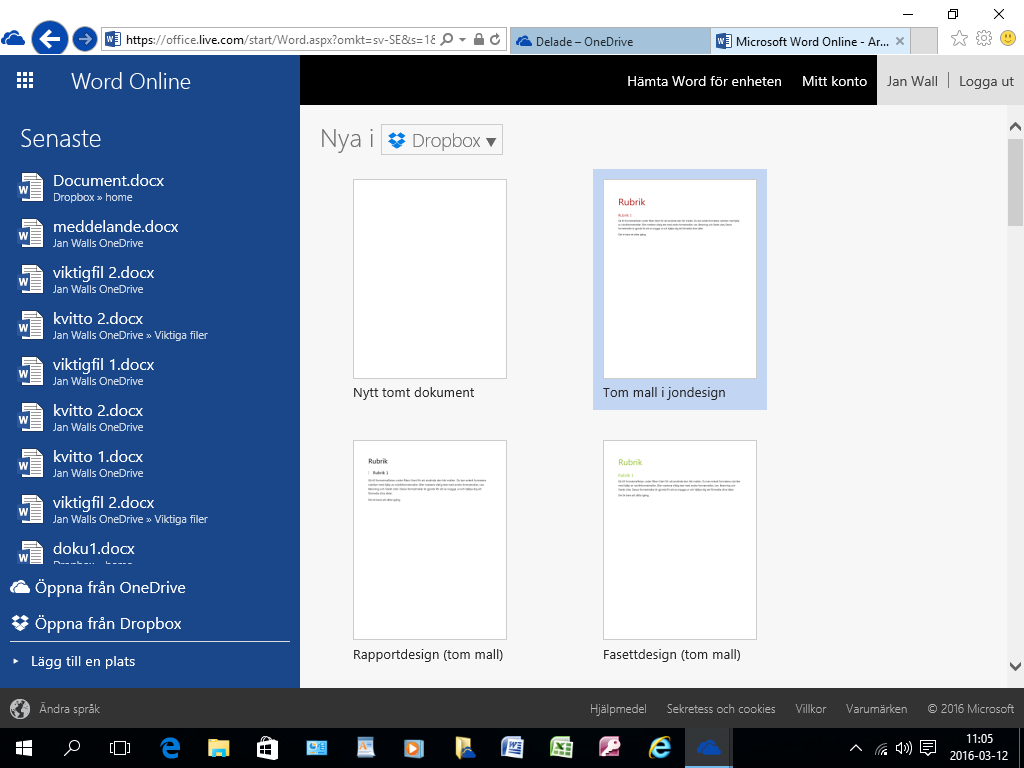This screenshot has height=768, width=1024.
Task: Open the app launcher grid icon
Action: (25, 80)
